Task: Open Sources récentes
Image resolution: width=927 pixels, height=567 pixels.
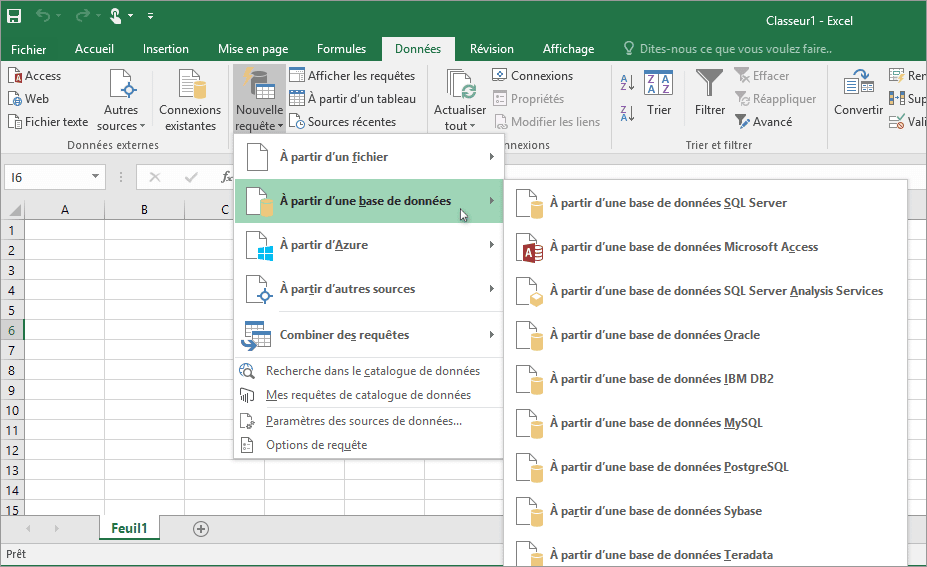Action: [343, 122]
